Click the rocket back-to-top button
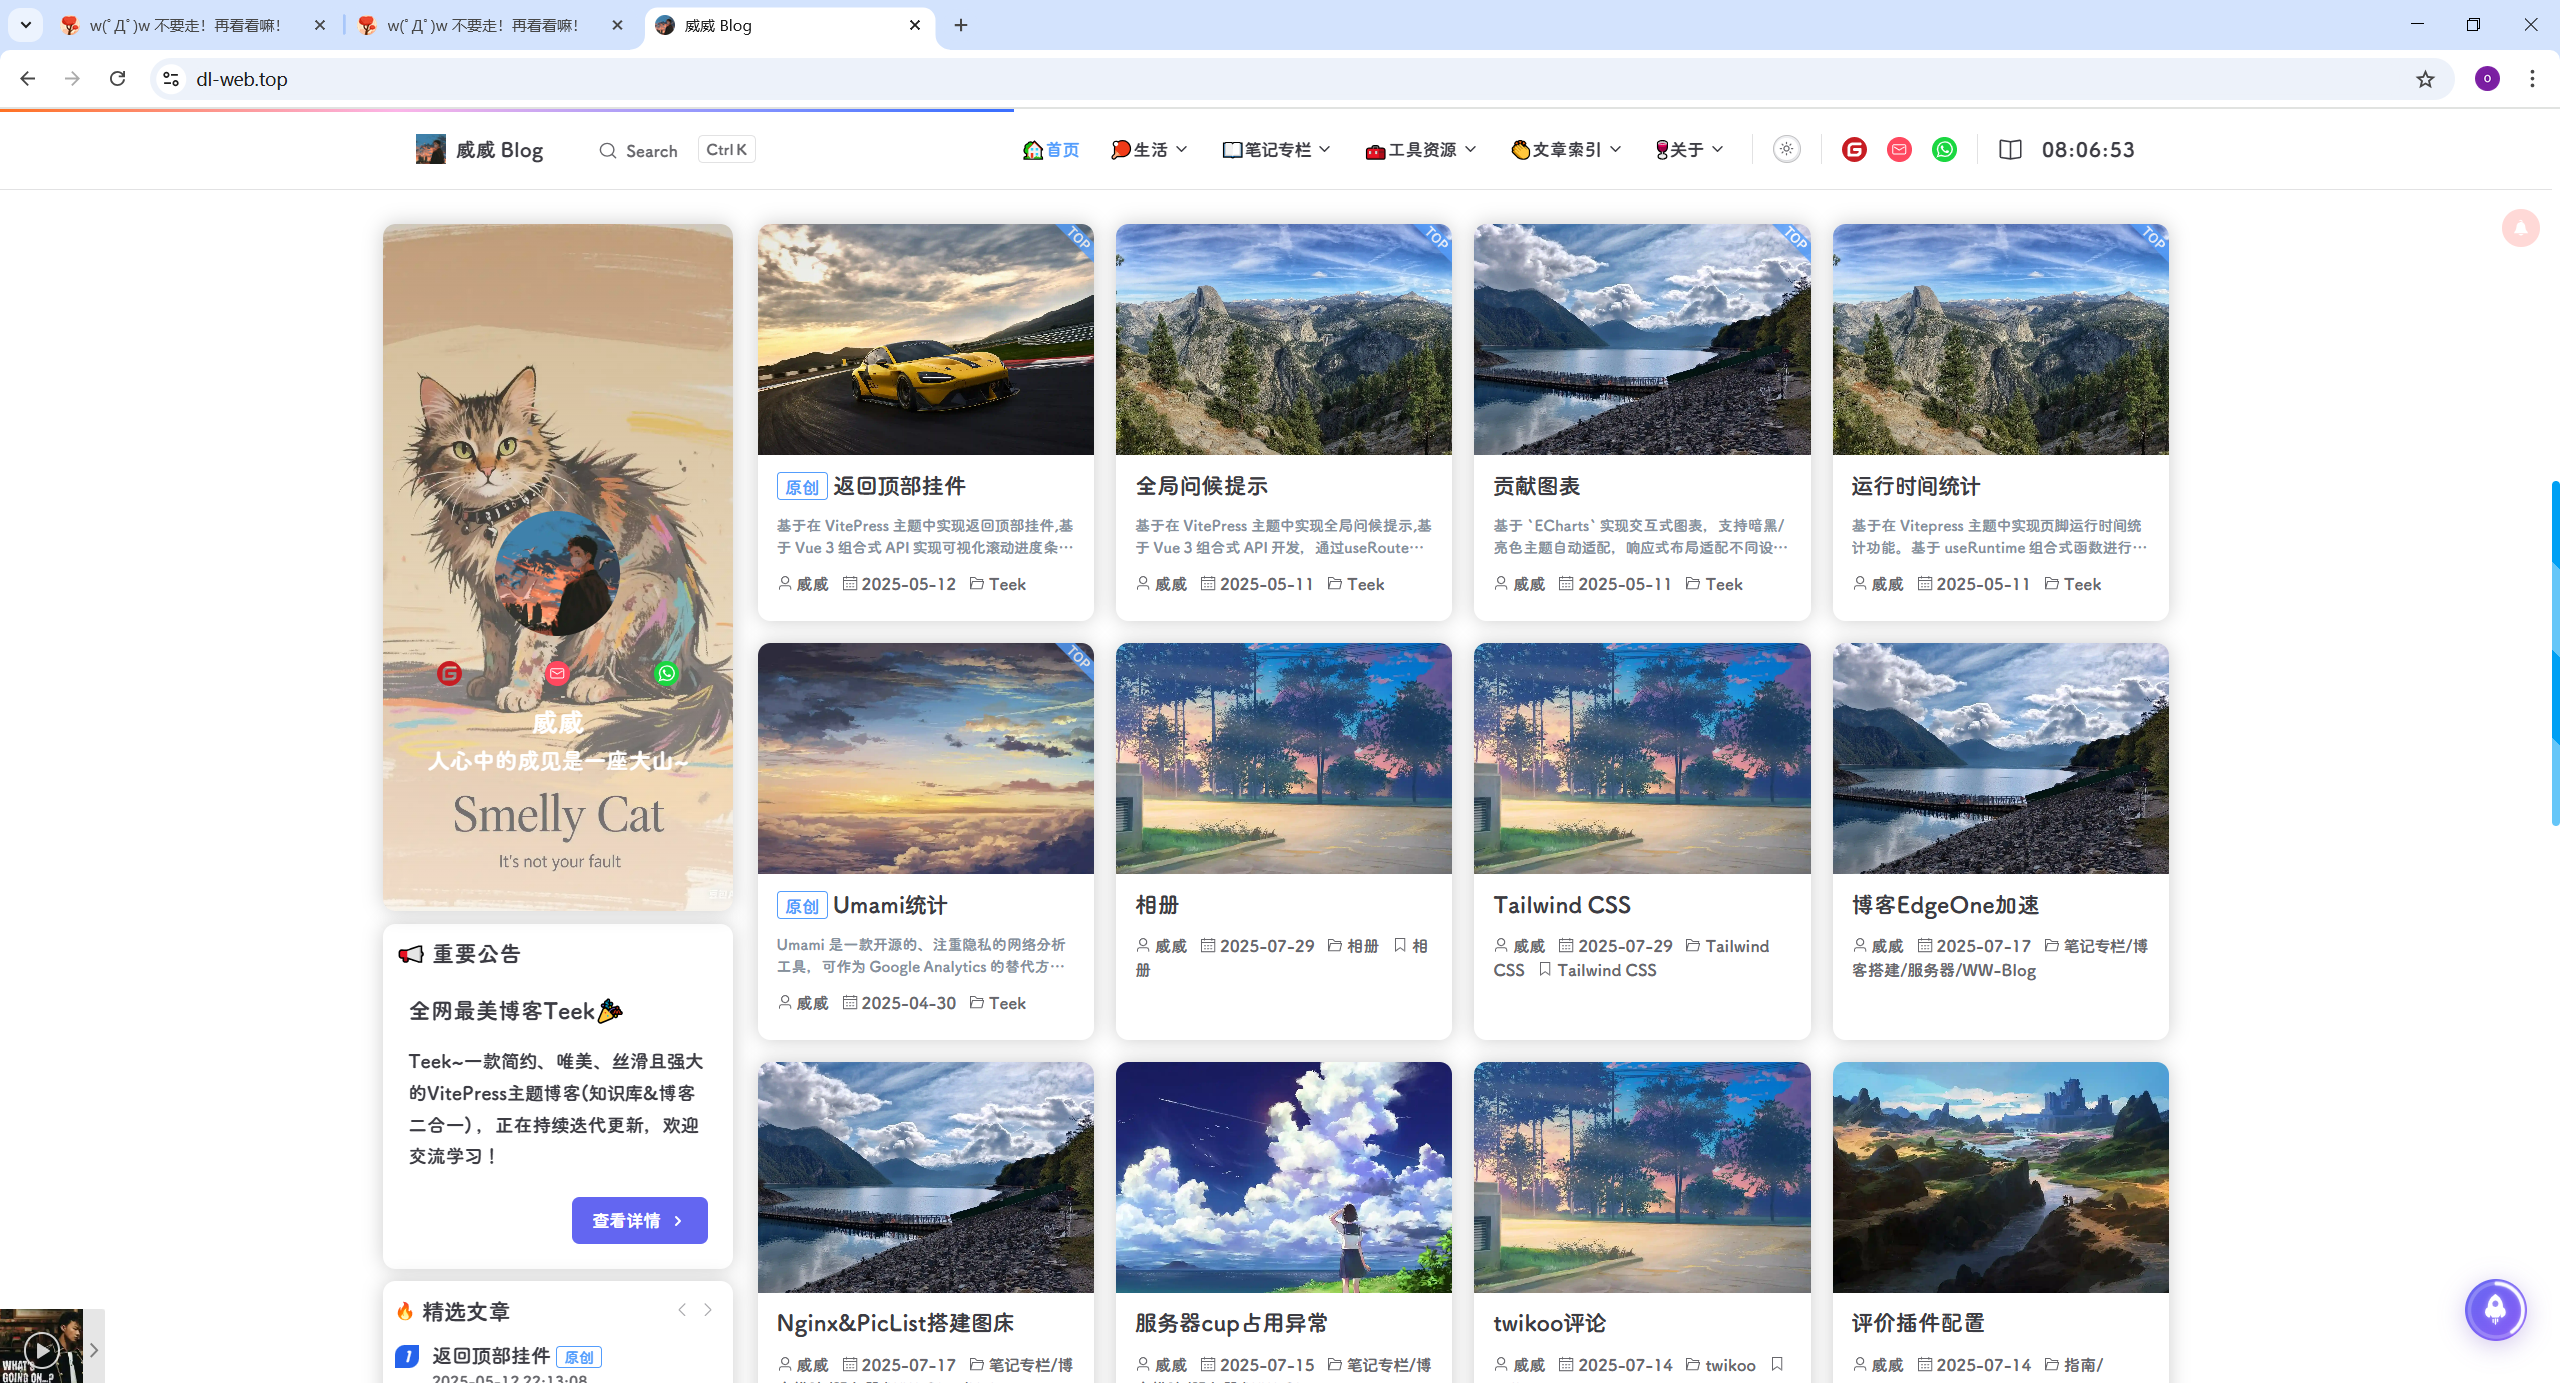 tap(2495, 1309)
